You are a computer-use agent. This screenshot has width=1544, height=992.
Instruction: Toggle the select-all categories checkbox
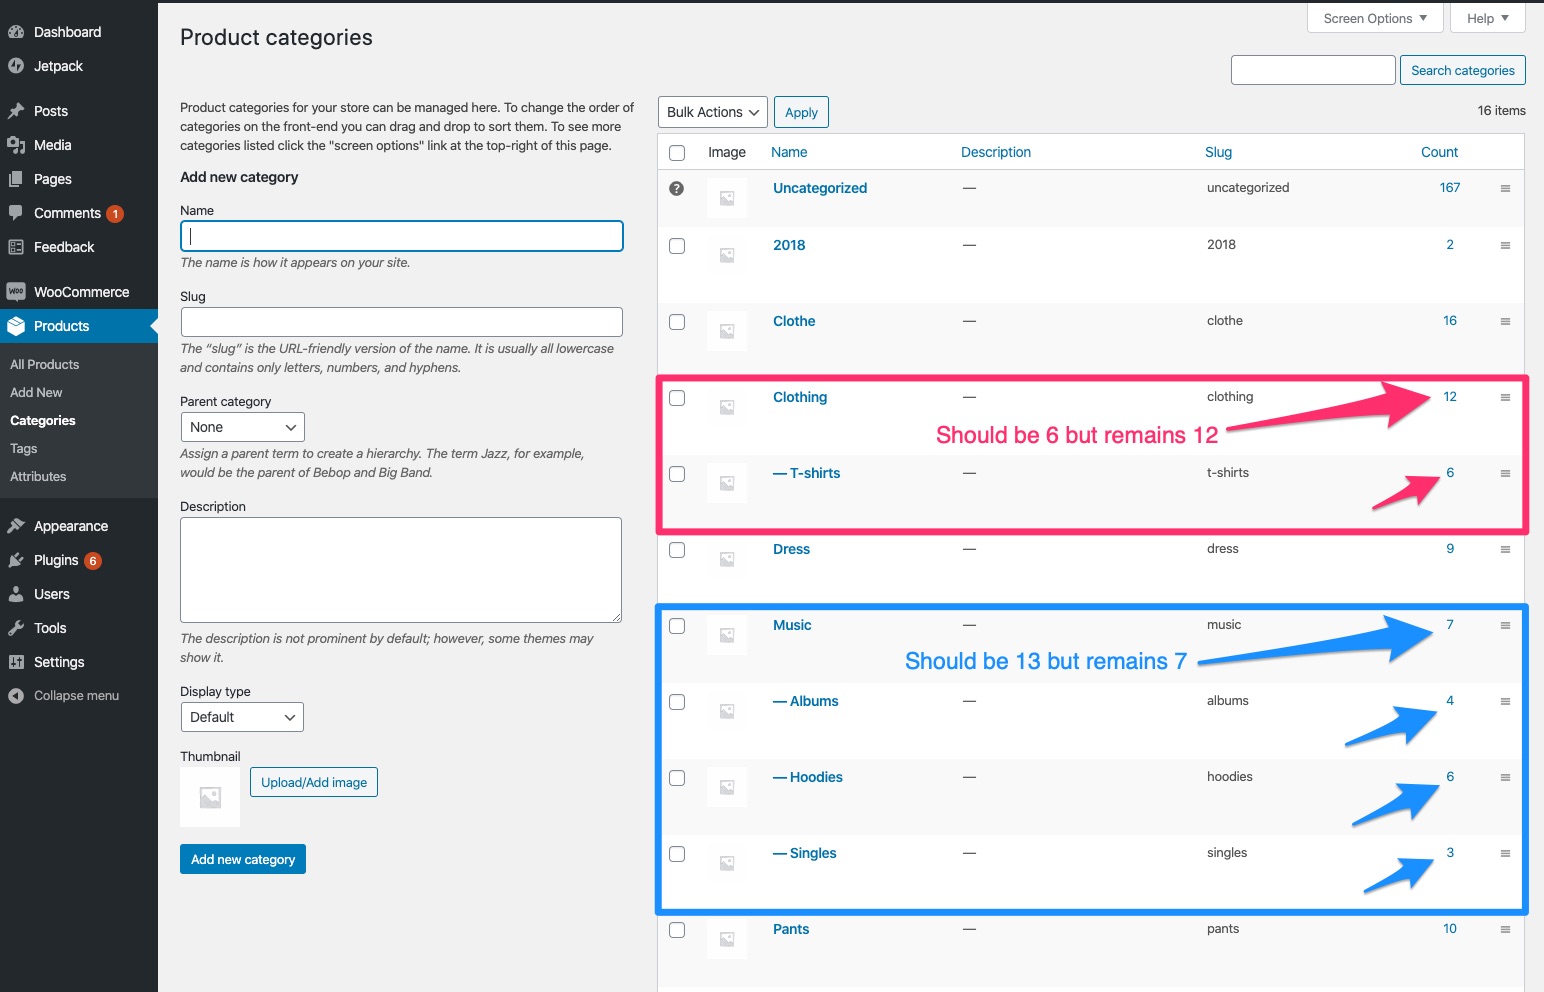click(677, 153)
